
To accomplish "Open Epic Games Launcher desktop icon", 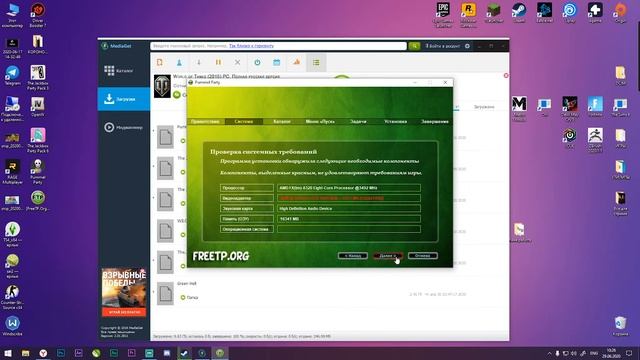I will click(x=443, y=15).
